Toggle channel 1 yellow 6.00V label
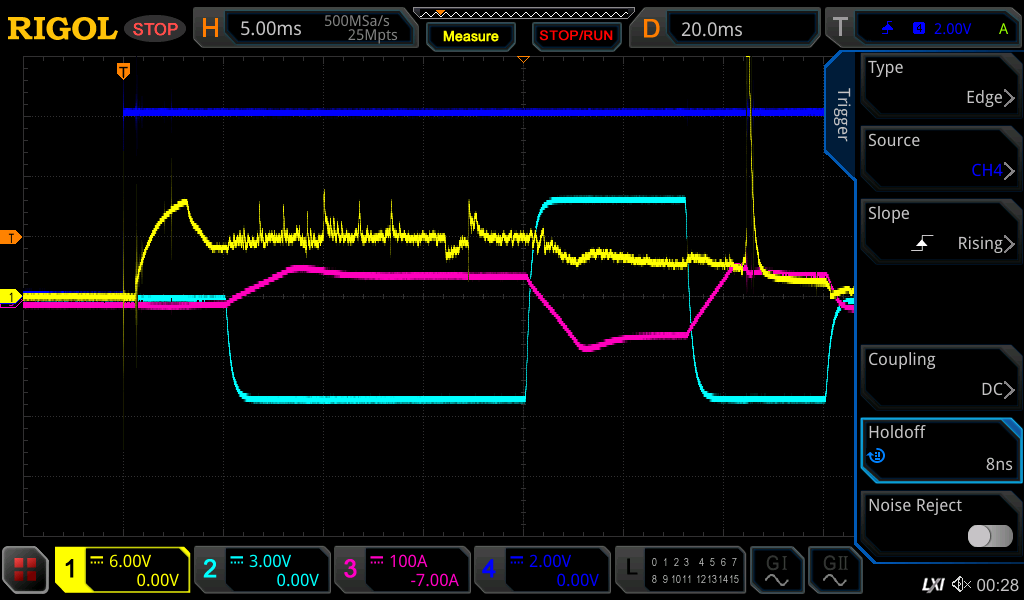Viewport: 1024px width, 600px height. (x=122, y=570)
